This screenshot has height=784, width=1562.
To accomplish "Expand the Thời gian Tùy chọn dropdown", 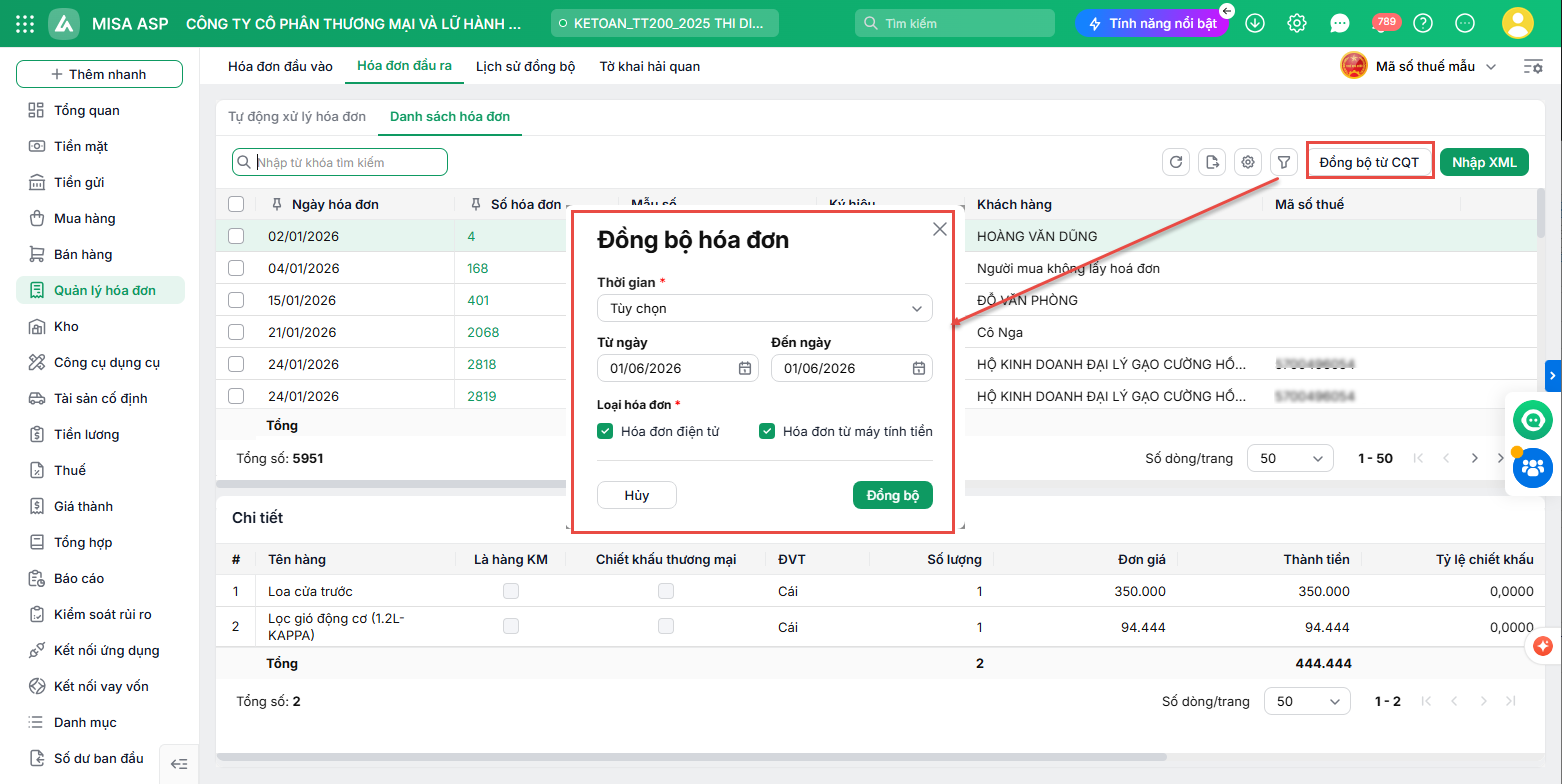I will (x=764, y=308).
